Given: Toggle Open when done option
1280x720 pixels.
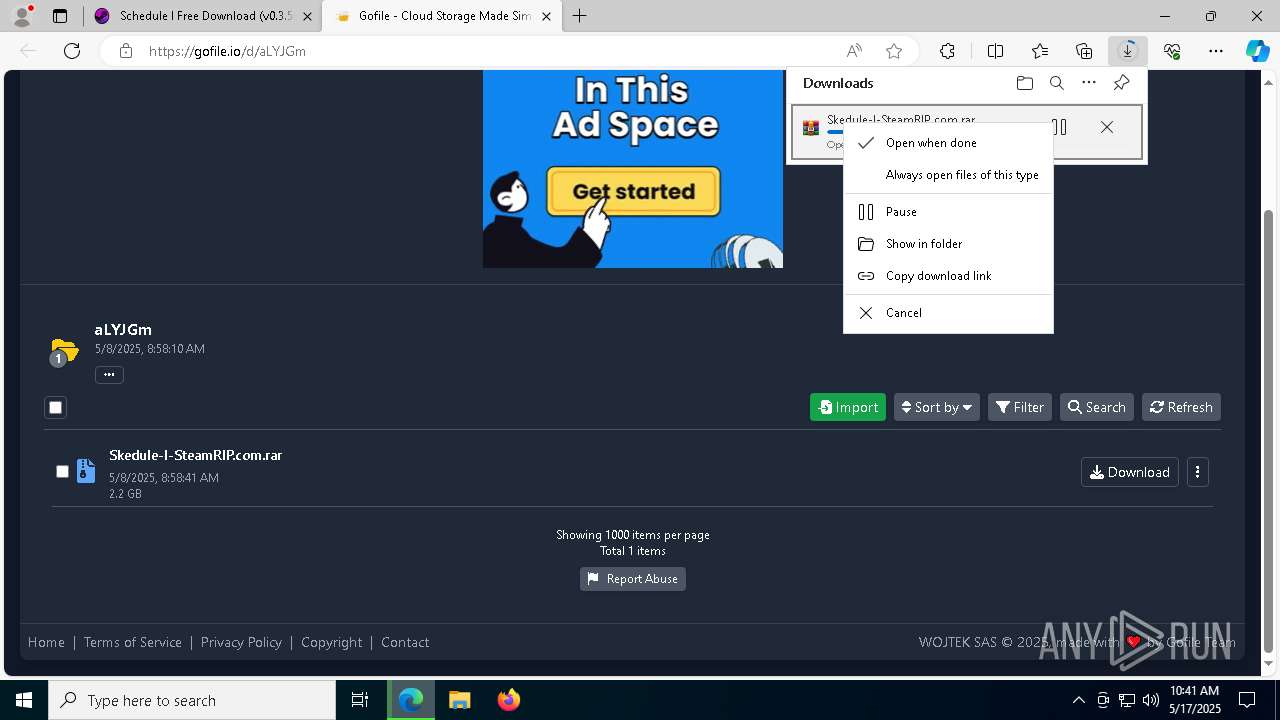Looking at the screenshot, I should pos(948,143).
